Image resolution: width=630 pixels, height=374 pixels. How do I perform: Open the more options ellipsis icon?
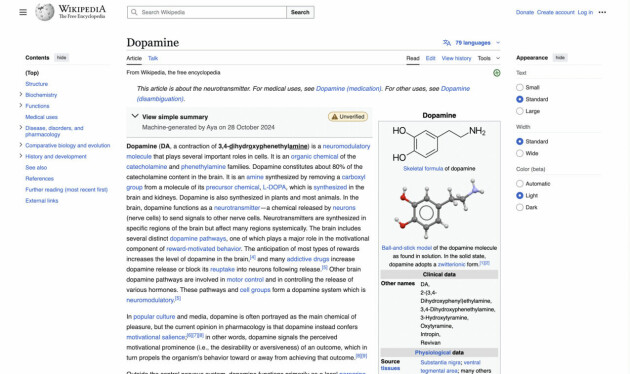click(x=602, y=12)
